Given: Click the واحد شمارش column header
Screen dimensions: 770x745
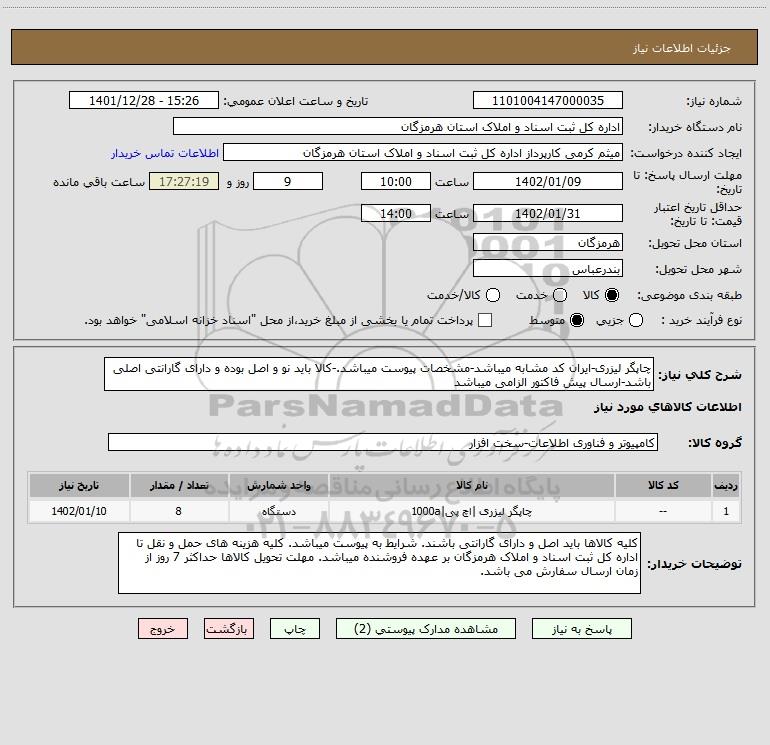Looking at the screenshot, I should click(278, 485).
